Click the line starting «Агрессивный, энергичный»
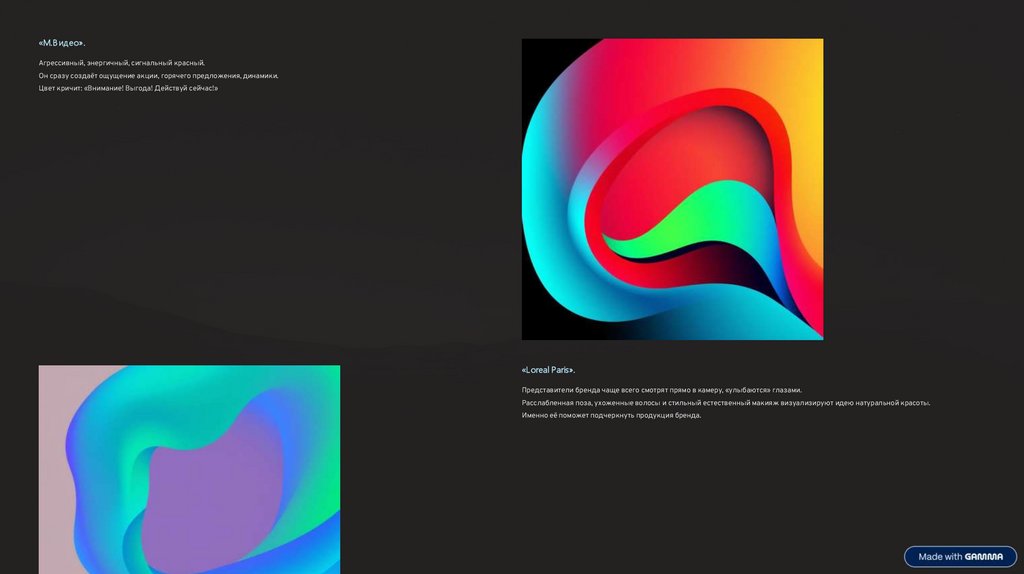 [121, 63]
